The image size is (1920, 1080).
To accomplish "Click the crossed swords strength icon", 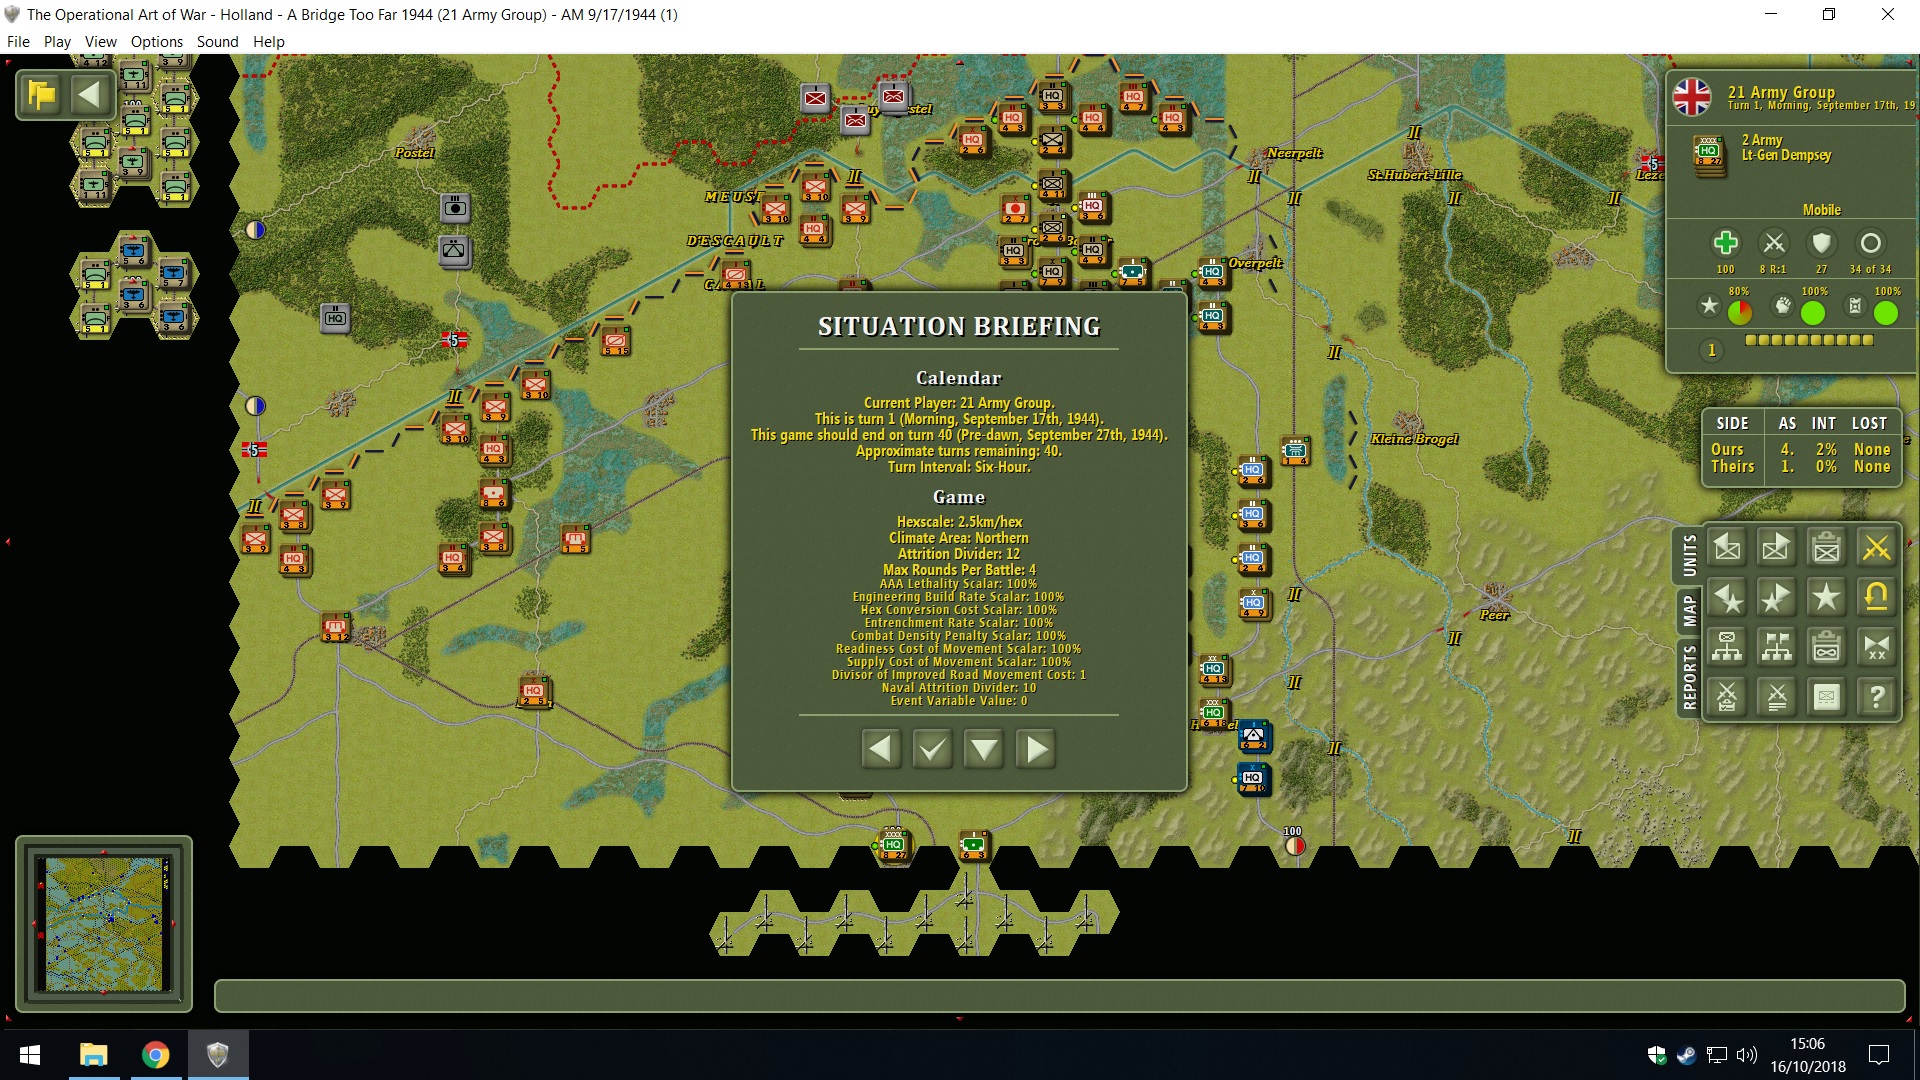I will 1774,243.
